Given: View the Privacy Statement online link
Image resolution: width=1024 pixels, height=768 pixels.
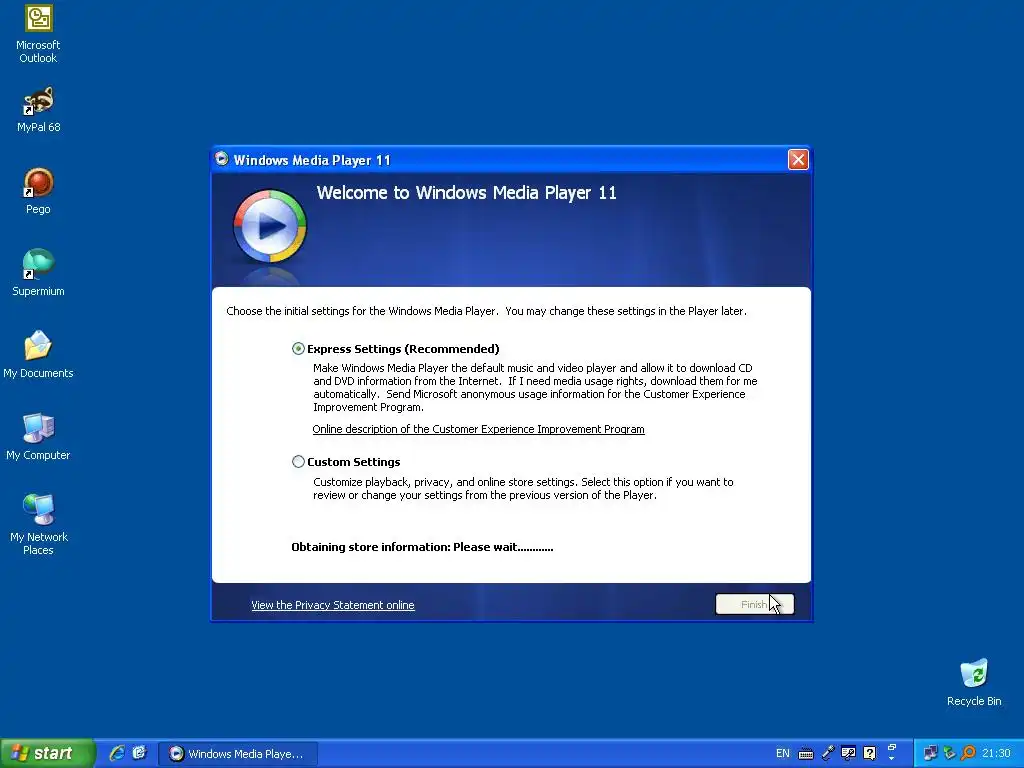Looking at the screenshot, I should pos(332,605).
